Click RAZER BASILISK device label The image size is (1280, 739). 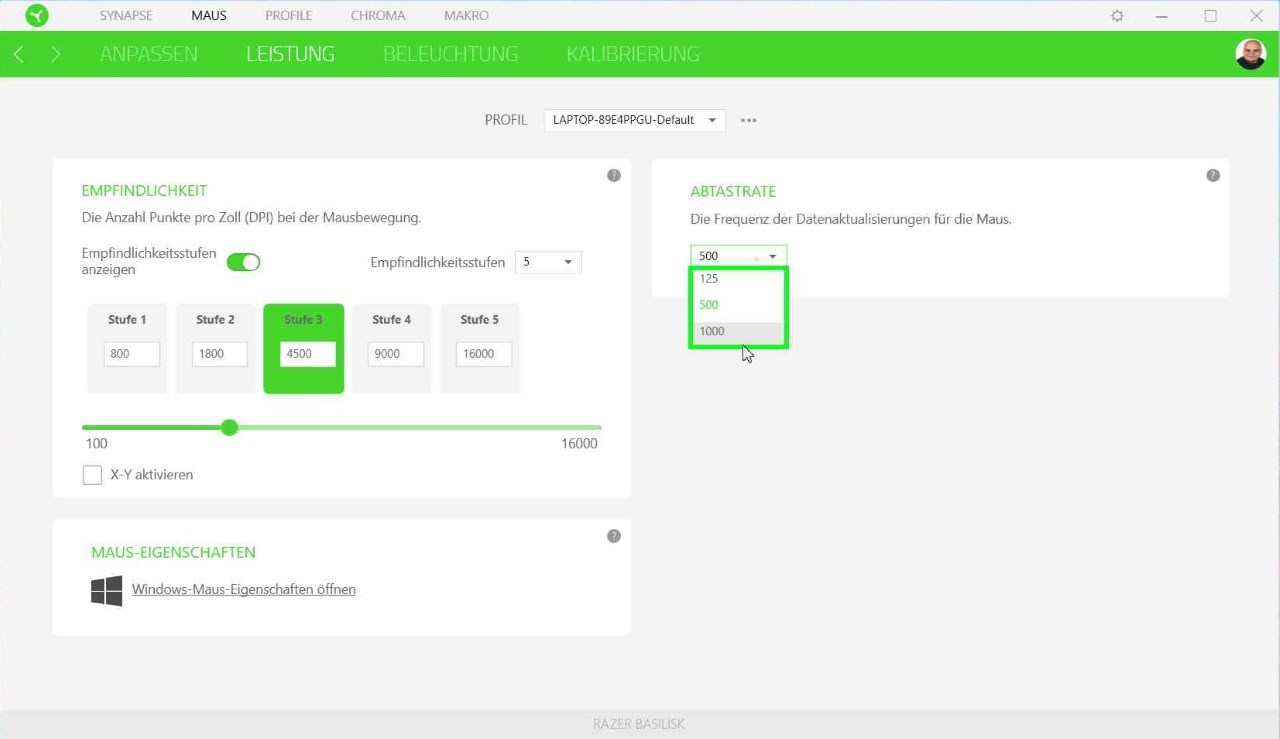639,724
